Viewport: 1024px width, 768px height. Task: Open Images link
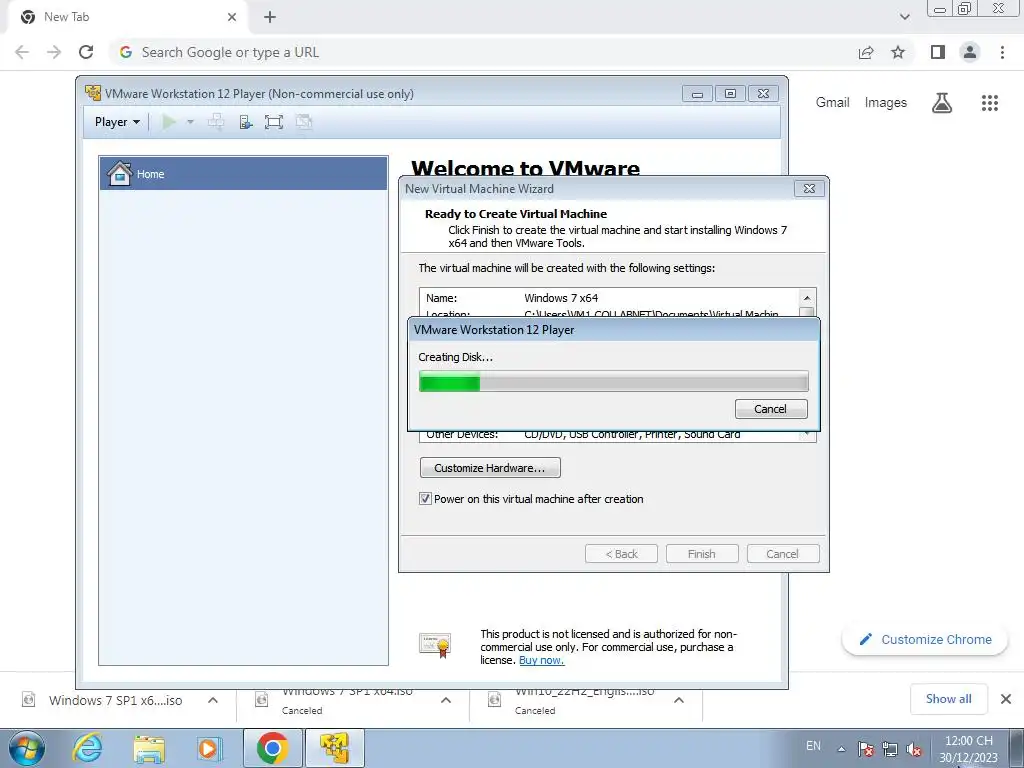(886, 103)
